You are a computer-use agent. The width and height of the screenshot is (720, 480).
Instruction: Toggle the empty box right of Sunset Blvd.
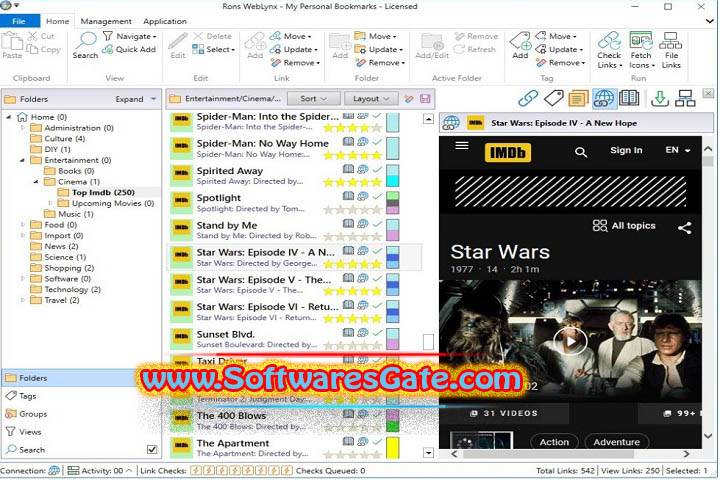tap(428, 341)
